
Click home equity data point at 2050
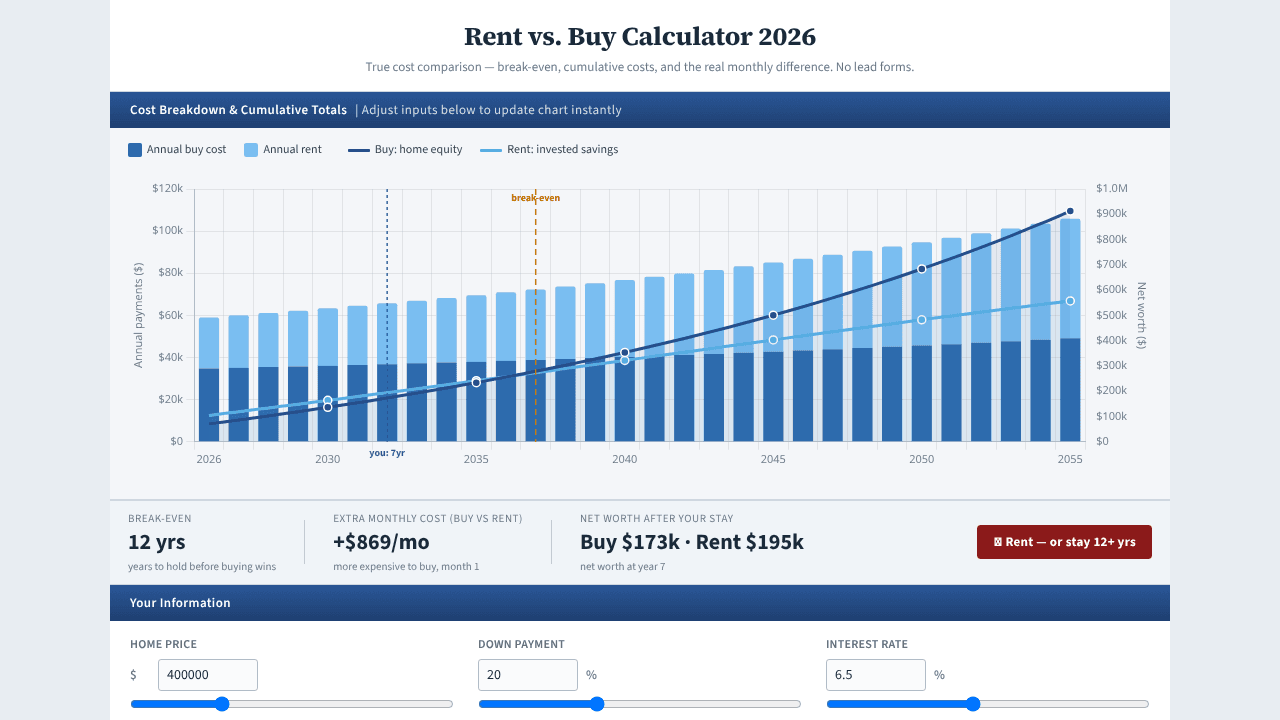[x=922, y=269]
